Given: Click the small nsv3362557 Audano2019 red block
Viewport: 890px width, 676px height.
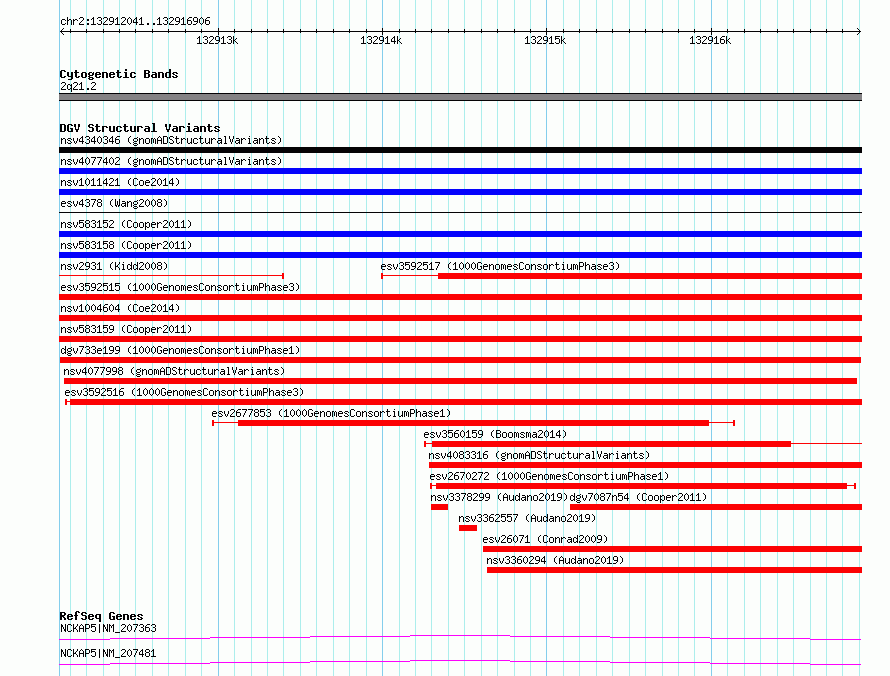Looking at the screenshot, I should click(468, 528).
